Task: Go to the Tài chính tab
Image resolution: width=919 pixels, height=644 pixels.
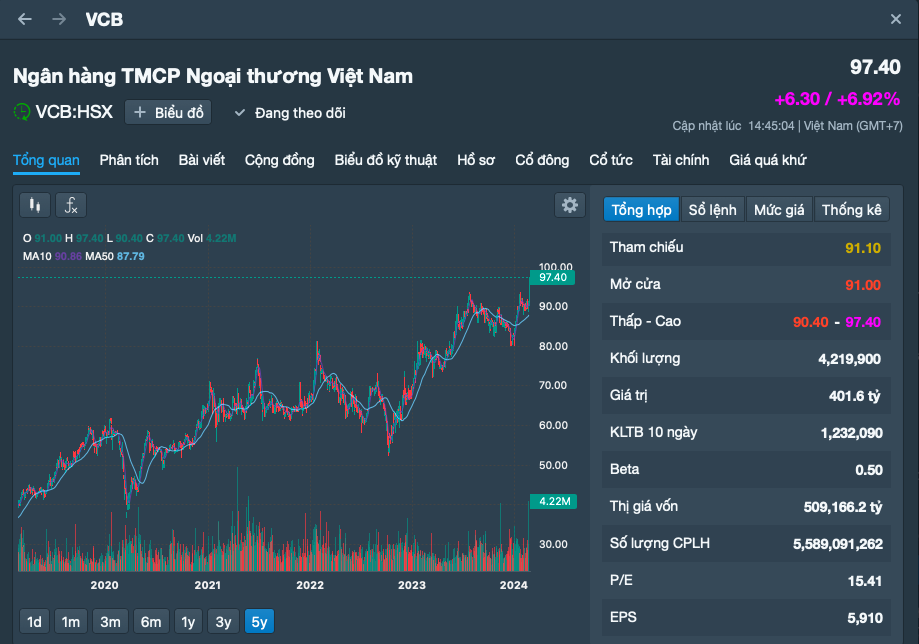Action: tap(681, 160)
